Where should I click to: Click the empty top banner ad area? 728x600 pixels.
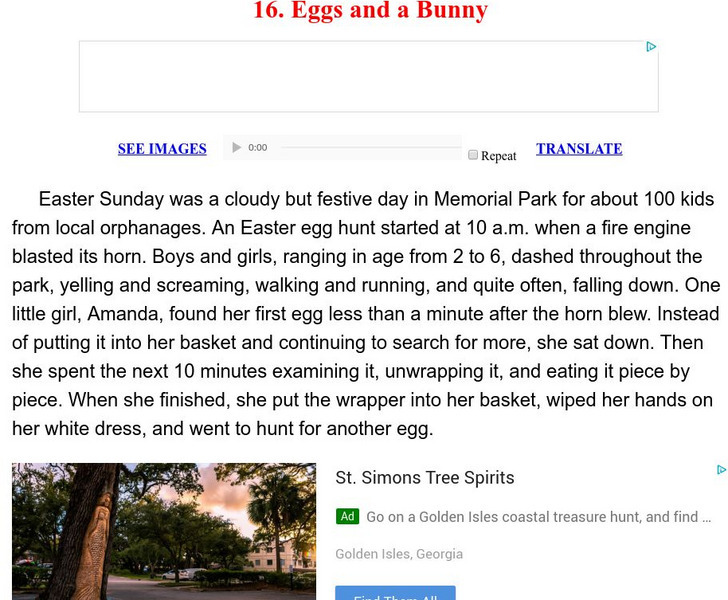[368, 77]
